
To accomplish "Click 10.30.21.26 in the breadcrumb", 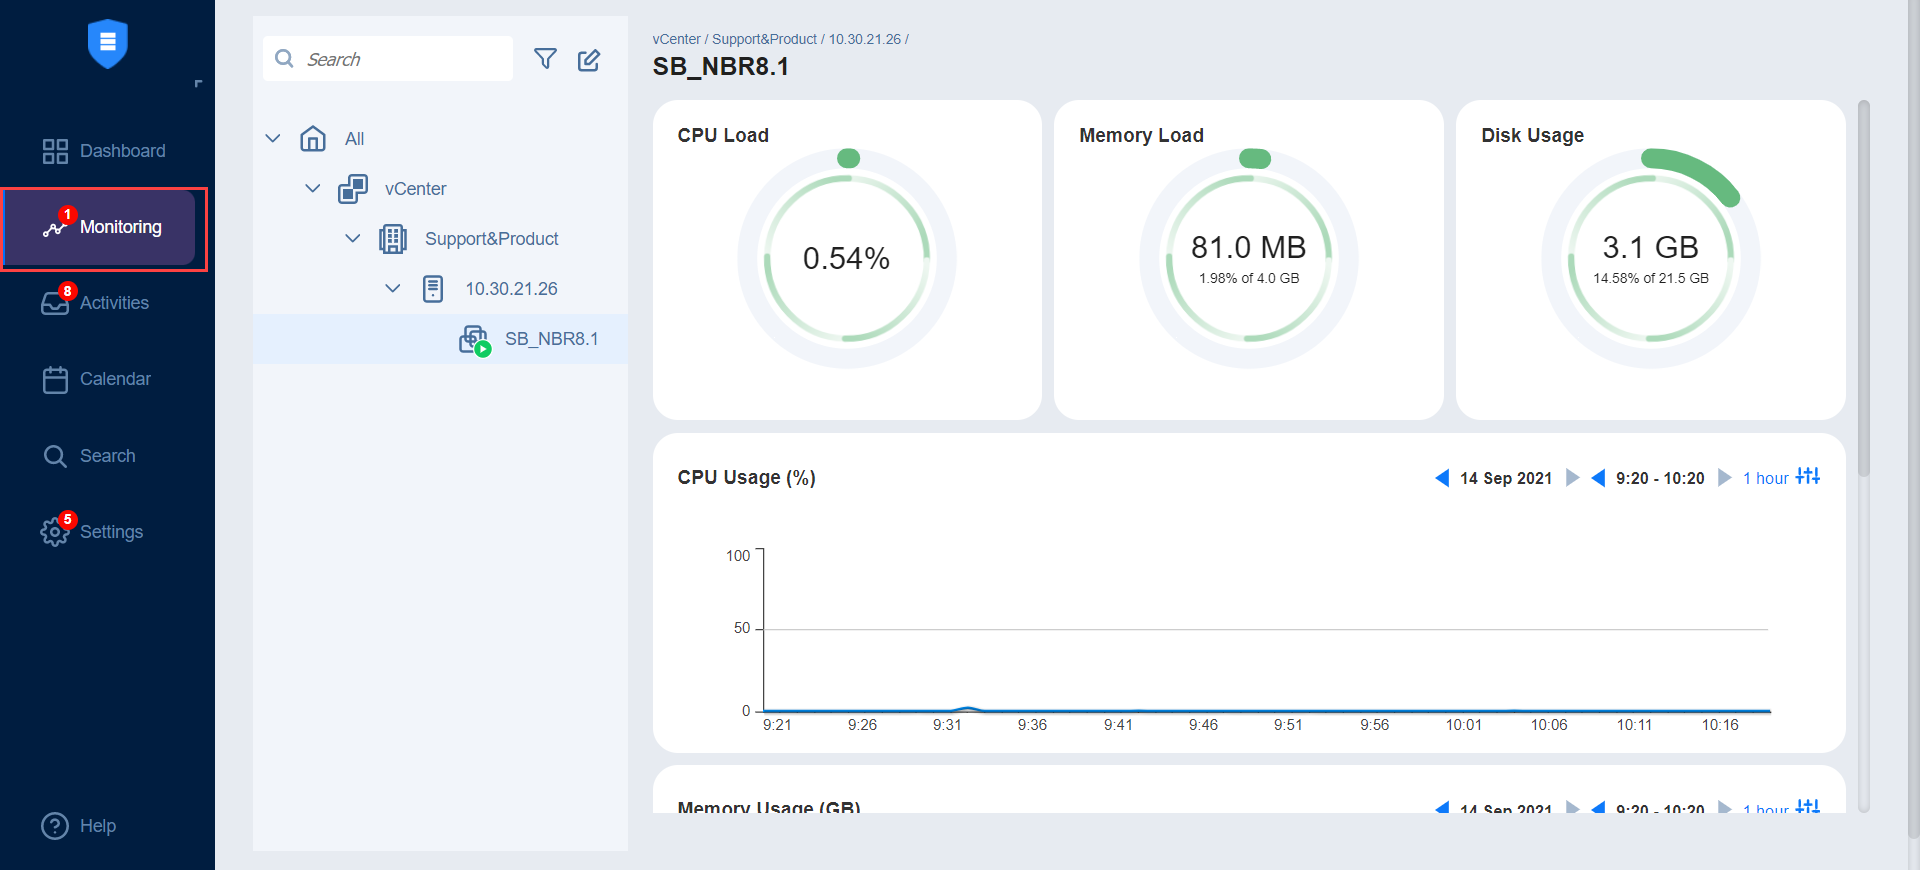I will pyautogui.click(x=864, y=39).
